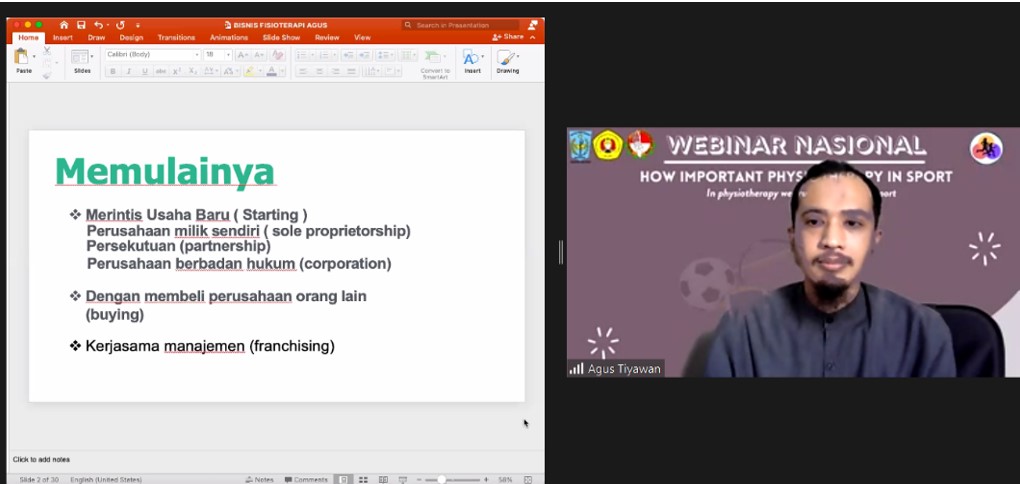Screen dimensions: 1020x484
Task: Click the font color A button
Action: [271, 72]
